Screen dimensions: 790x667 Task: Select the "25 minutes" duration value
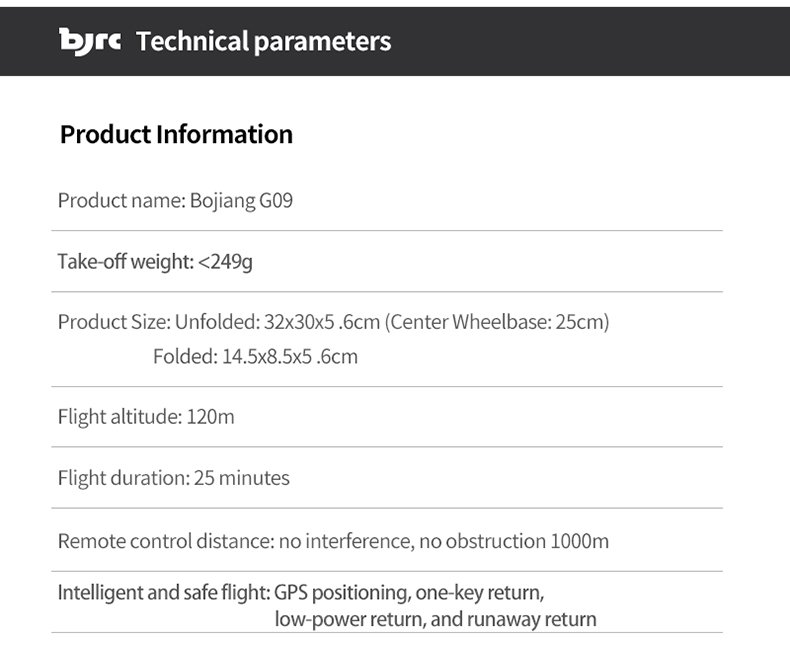point(242,478)
